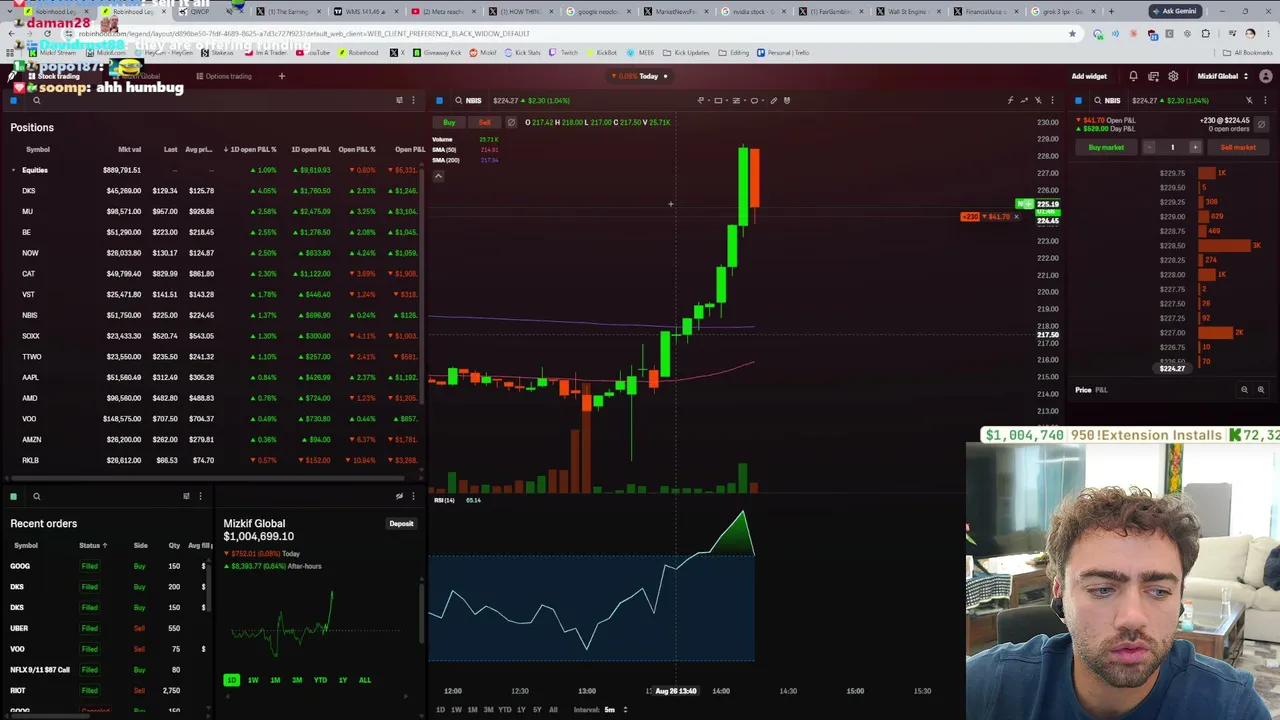Viewport: 1280px width, 720px height.
Task: Select the ellipse drawing tool on chart
Action: [754, 100]
